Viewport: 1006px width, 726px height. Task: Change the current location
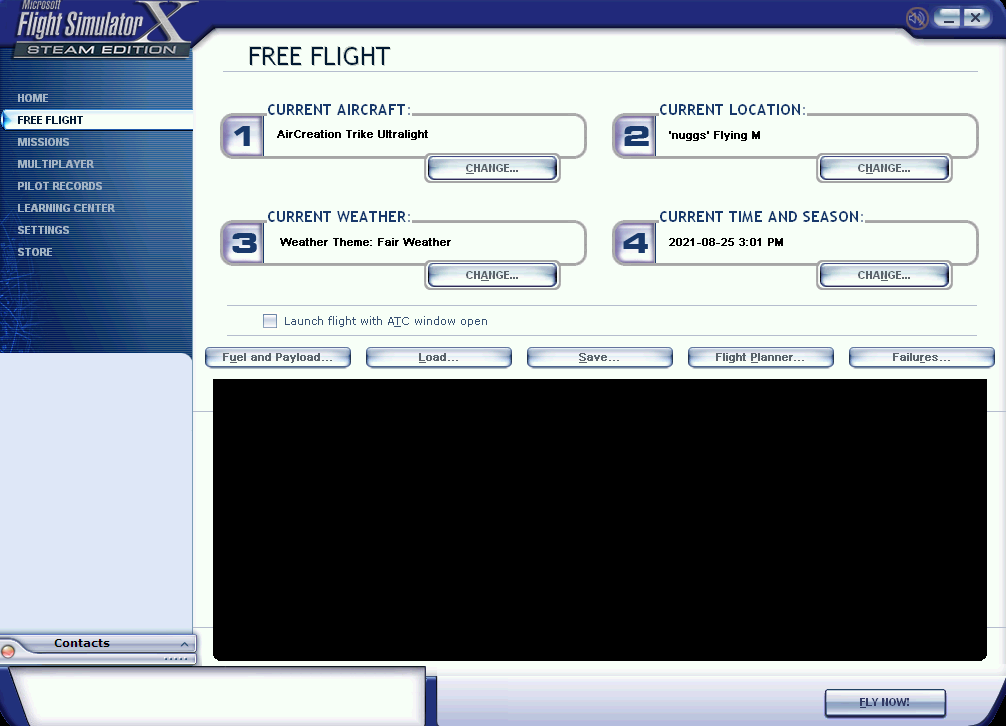884,169
